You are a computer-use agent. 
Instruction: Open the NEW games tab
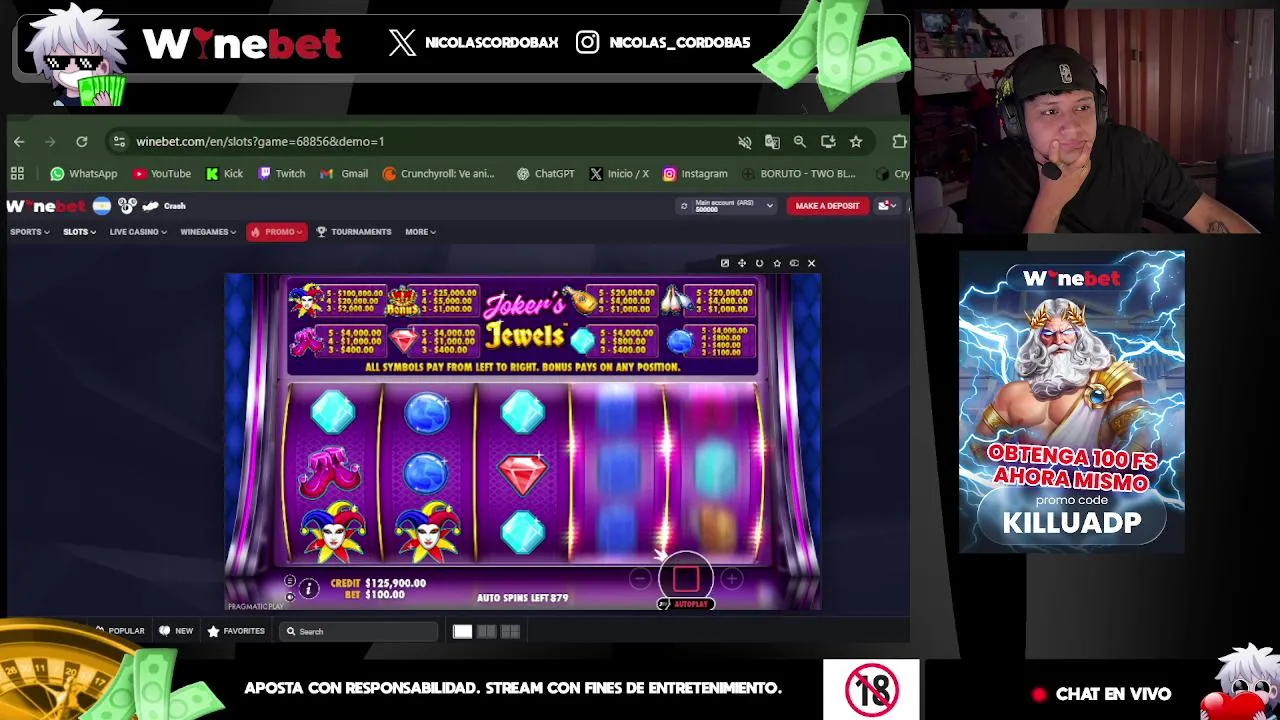(x=176, y=632)
